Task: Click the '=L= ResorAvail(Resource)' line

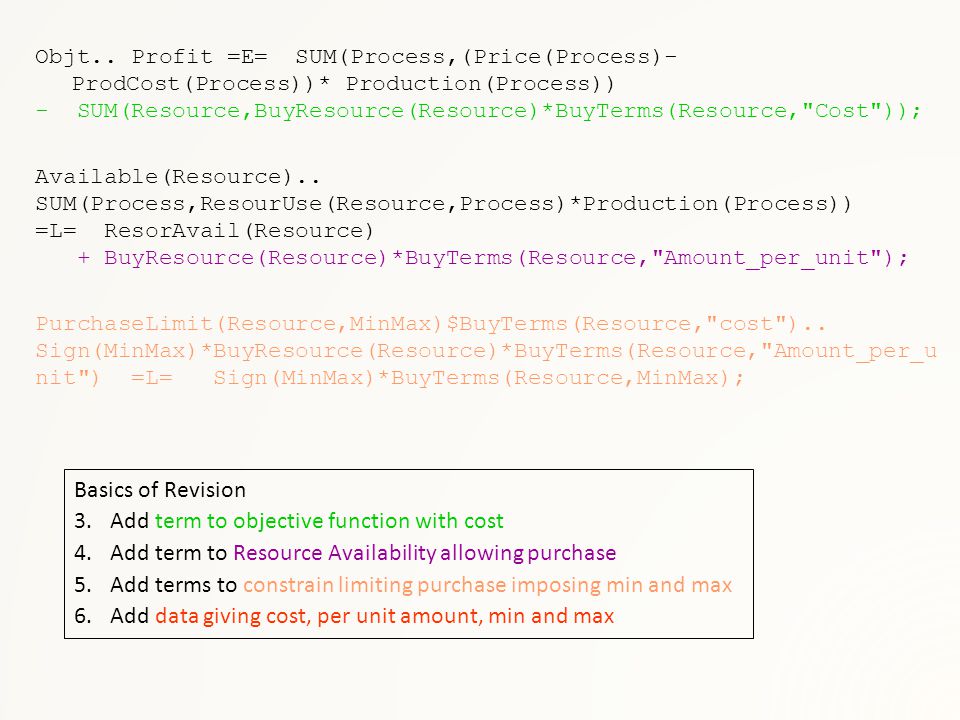Action: (x=204, y=231)
